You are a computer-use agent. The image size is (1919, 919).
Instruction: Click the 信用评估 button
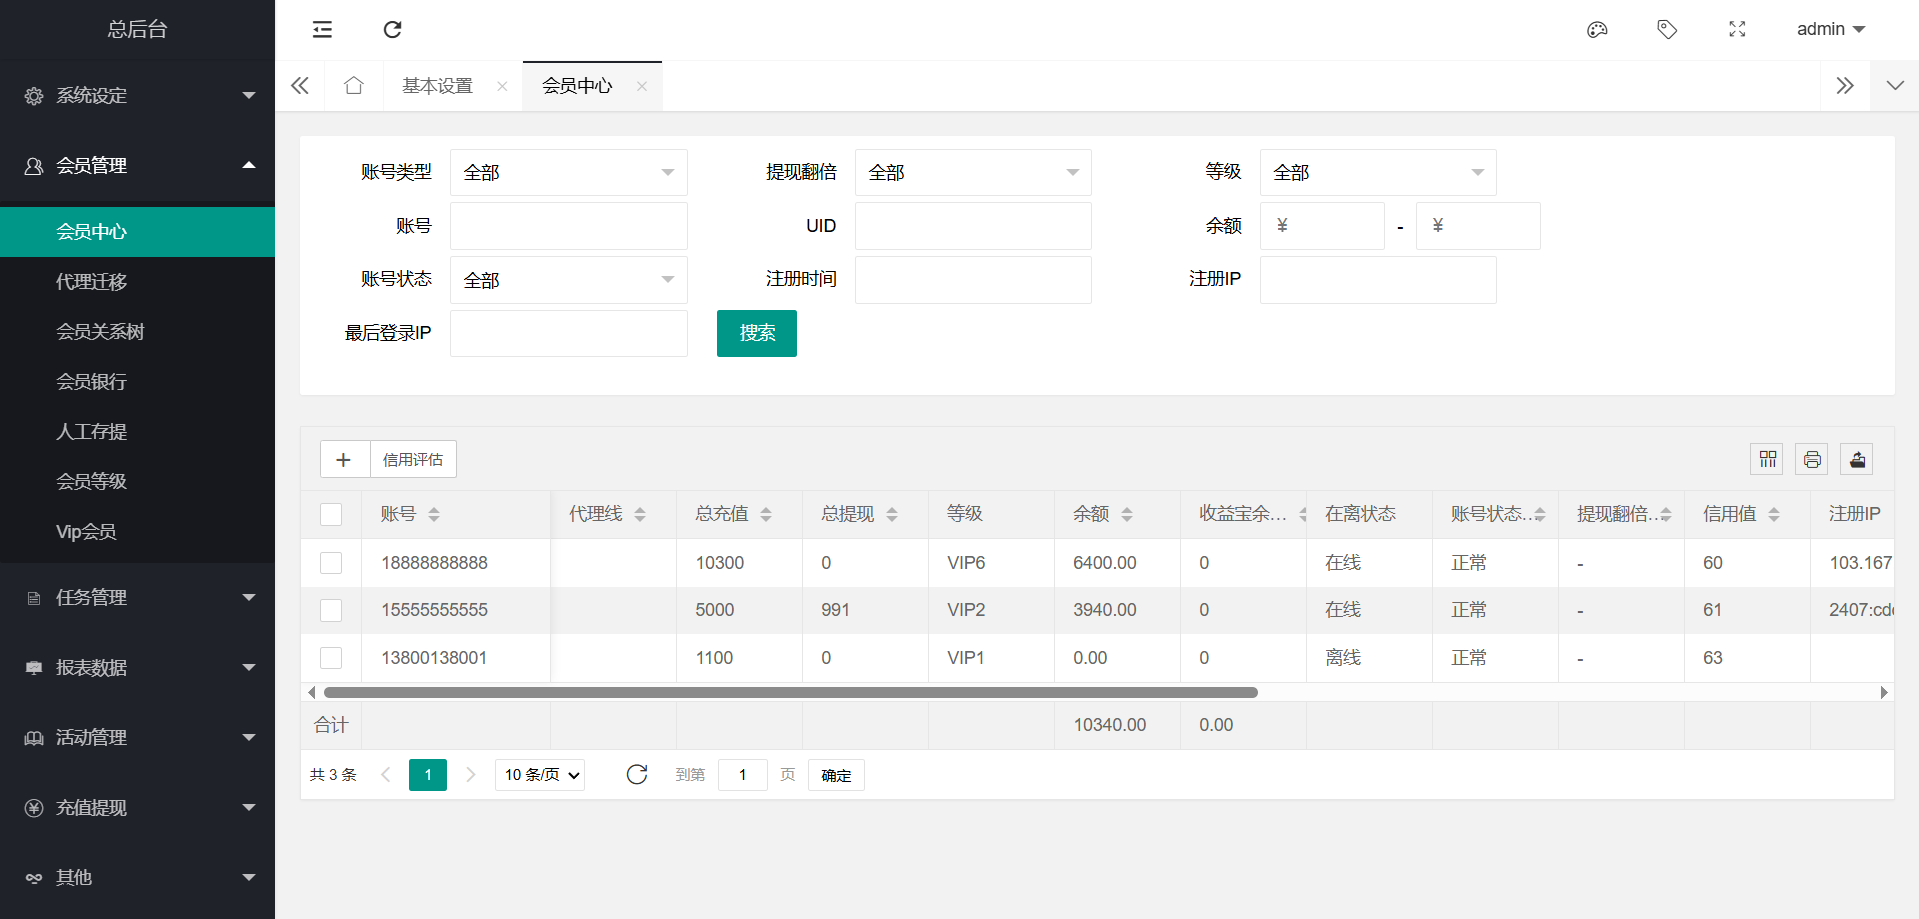(x=413, y=459)
